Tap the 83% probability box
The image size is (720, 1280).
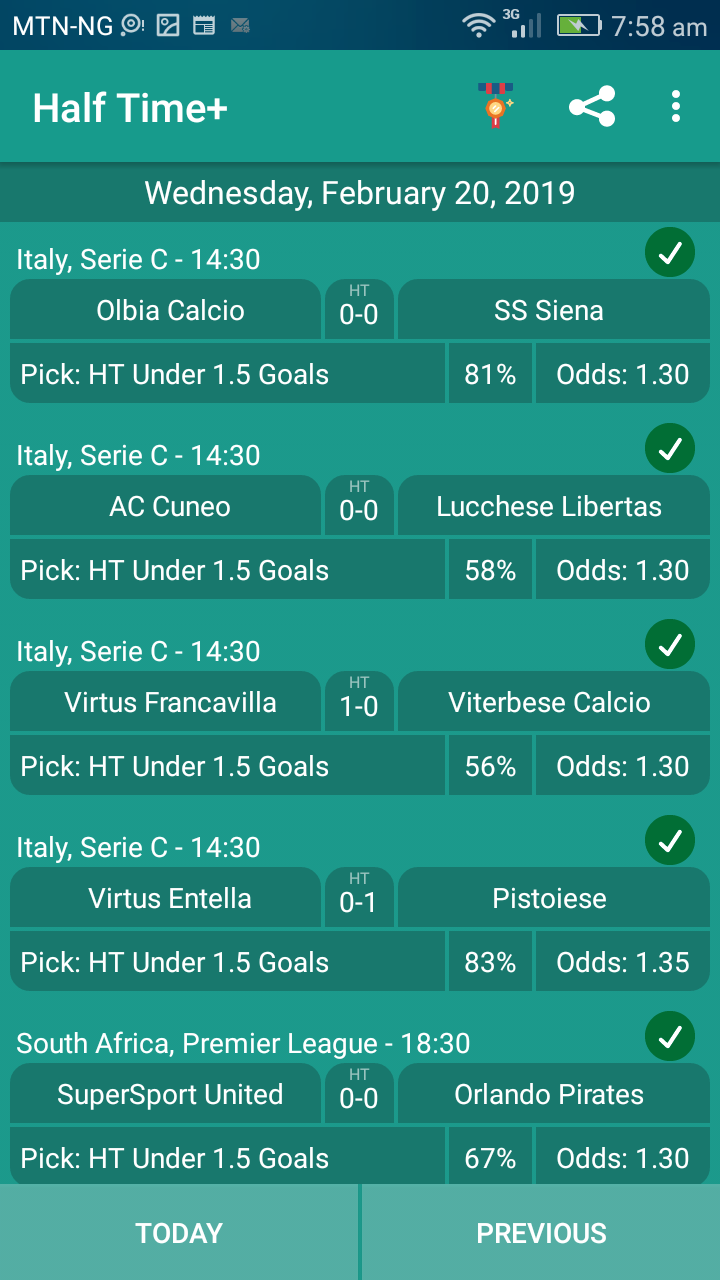490,962
